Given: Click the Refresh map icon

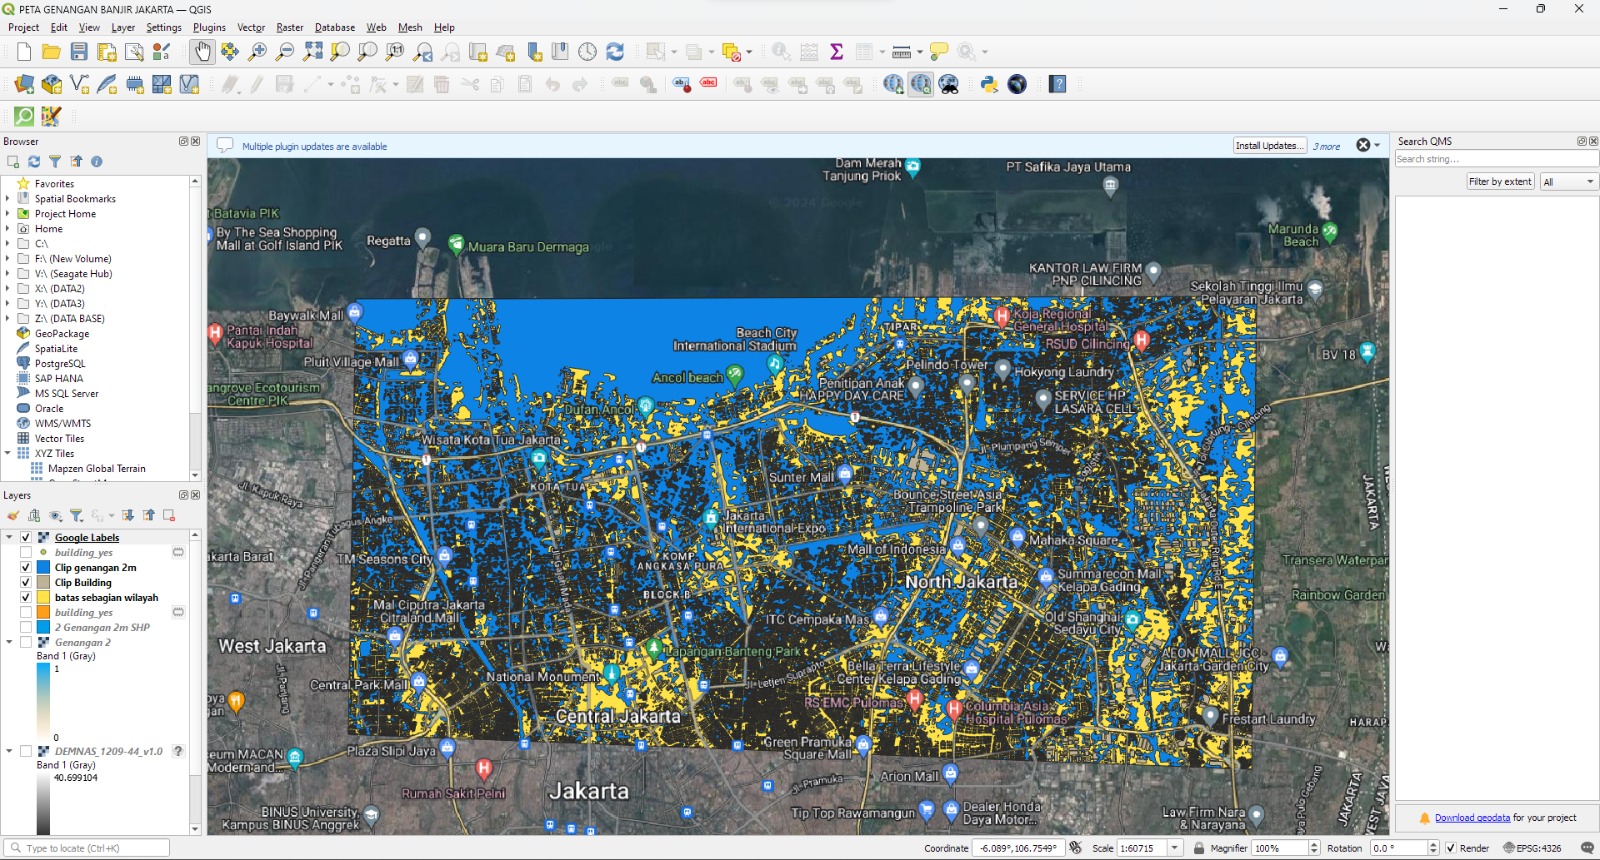Looking at the screenshot, I should (615, 52).
